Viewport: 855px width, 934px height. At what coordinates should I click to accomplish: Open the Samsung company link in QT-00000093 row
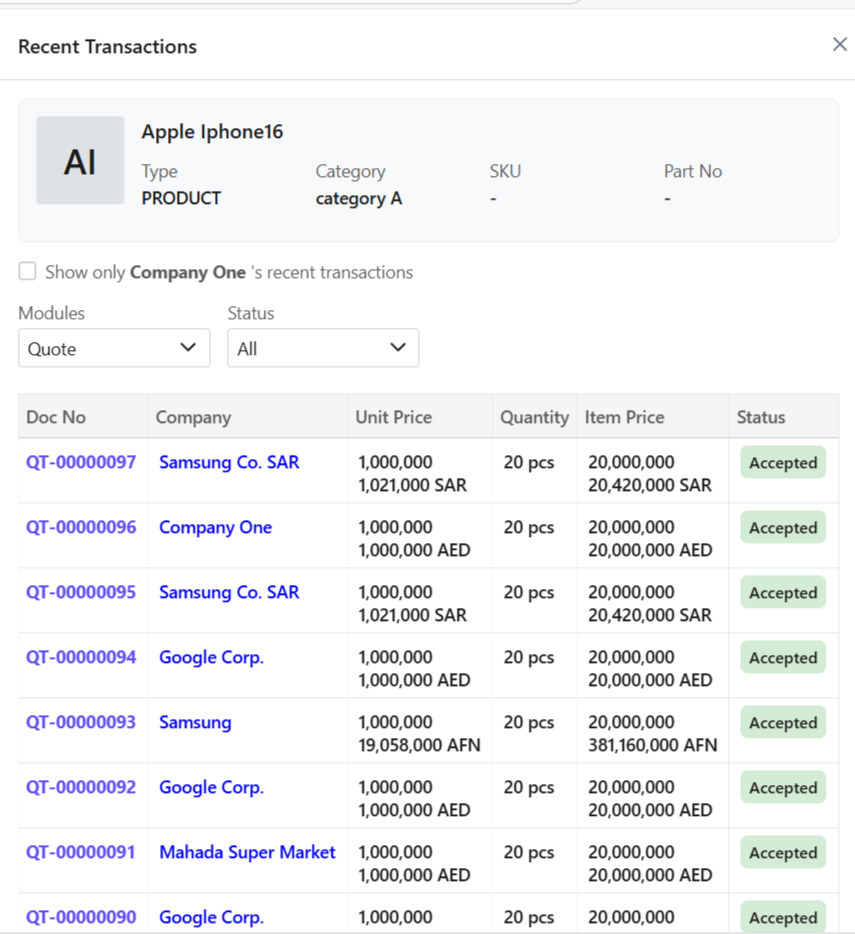coord(195,722)
